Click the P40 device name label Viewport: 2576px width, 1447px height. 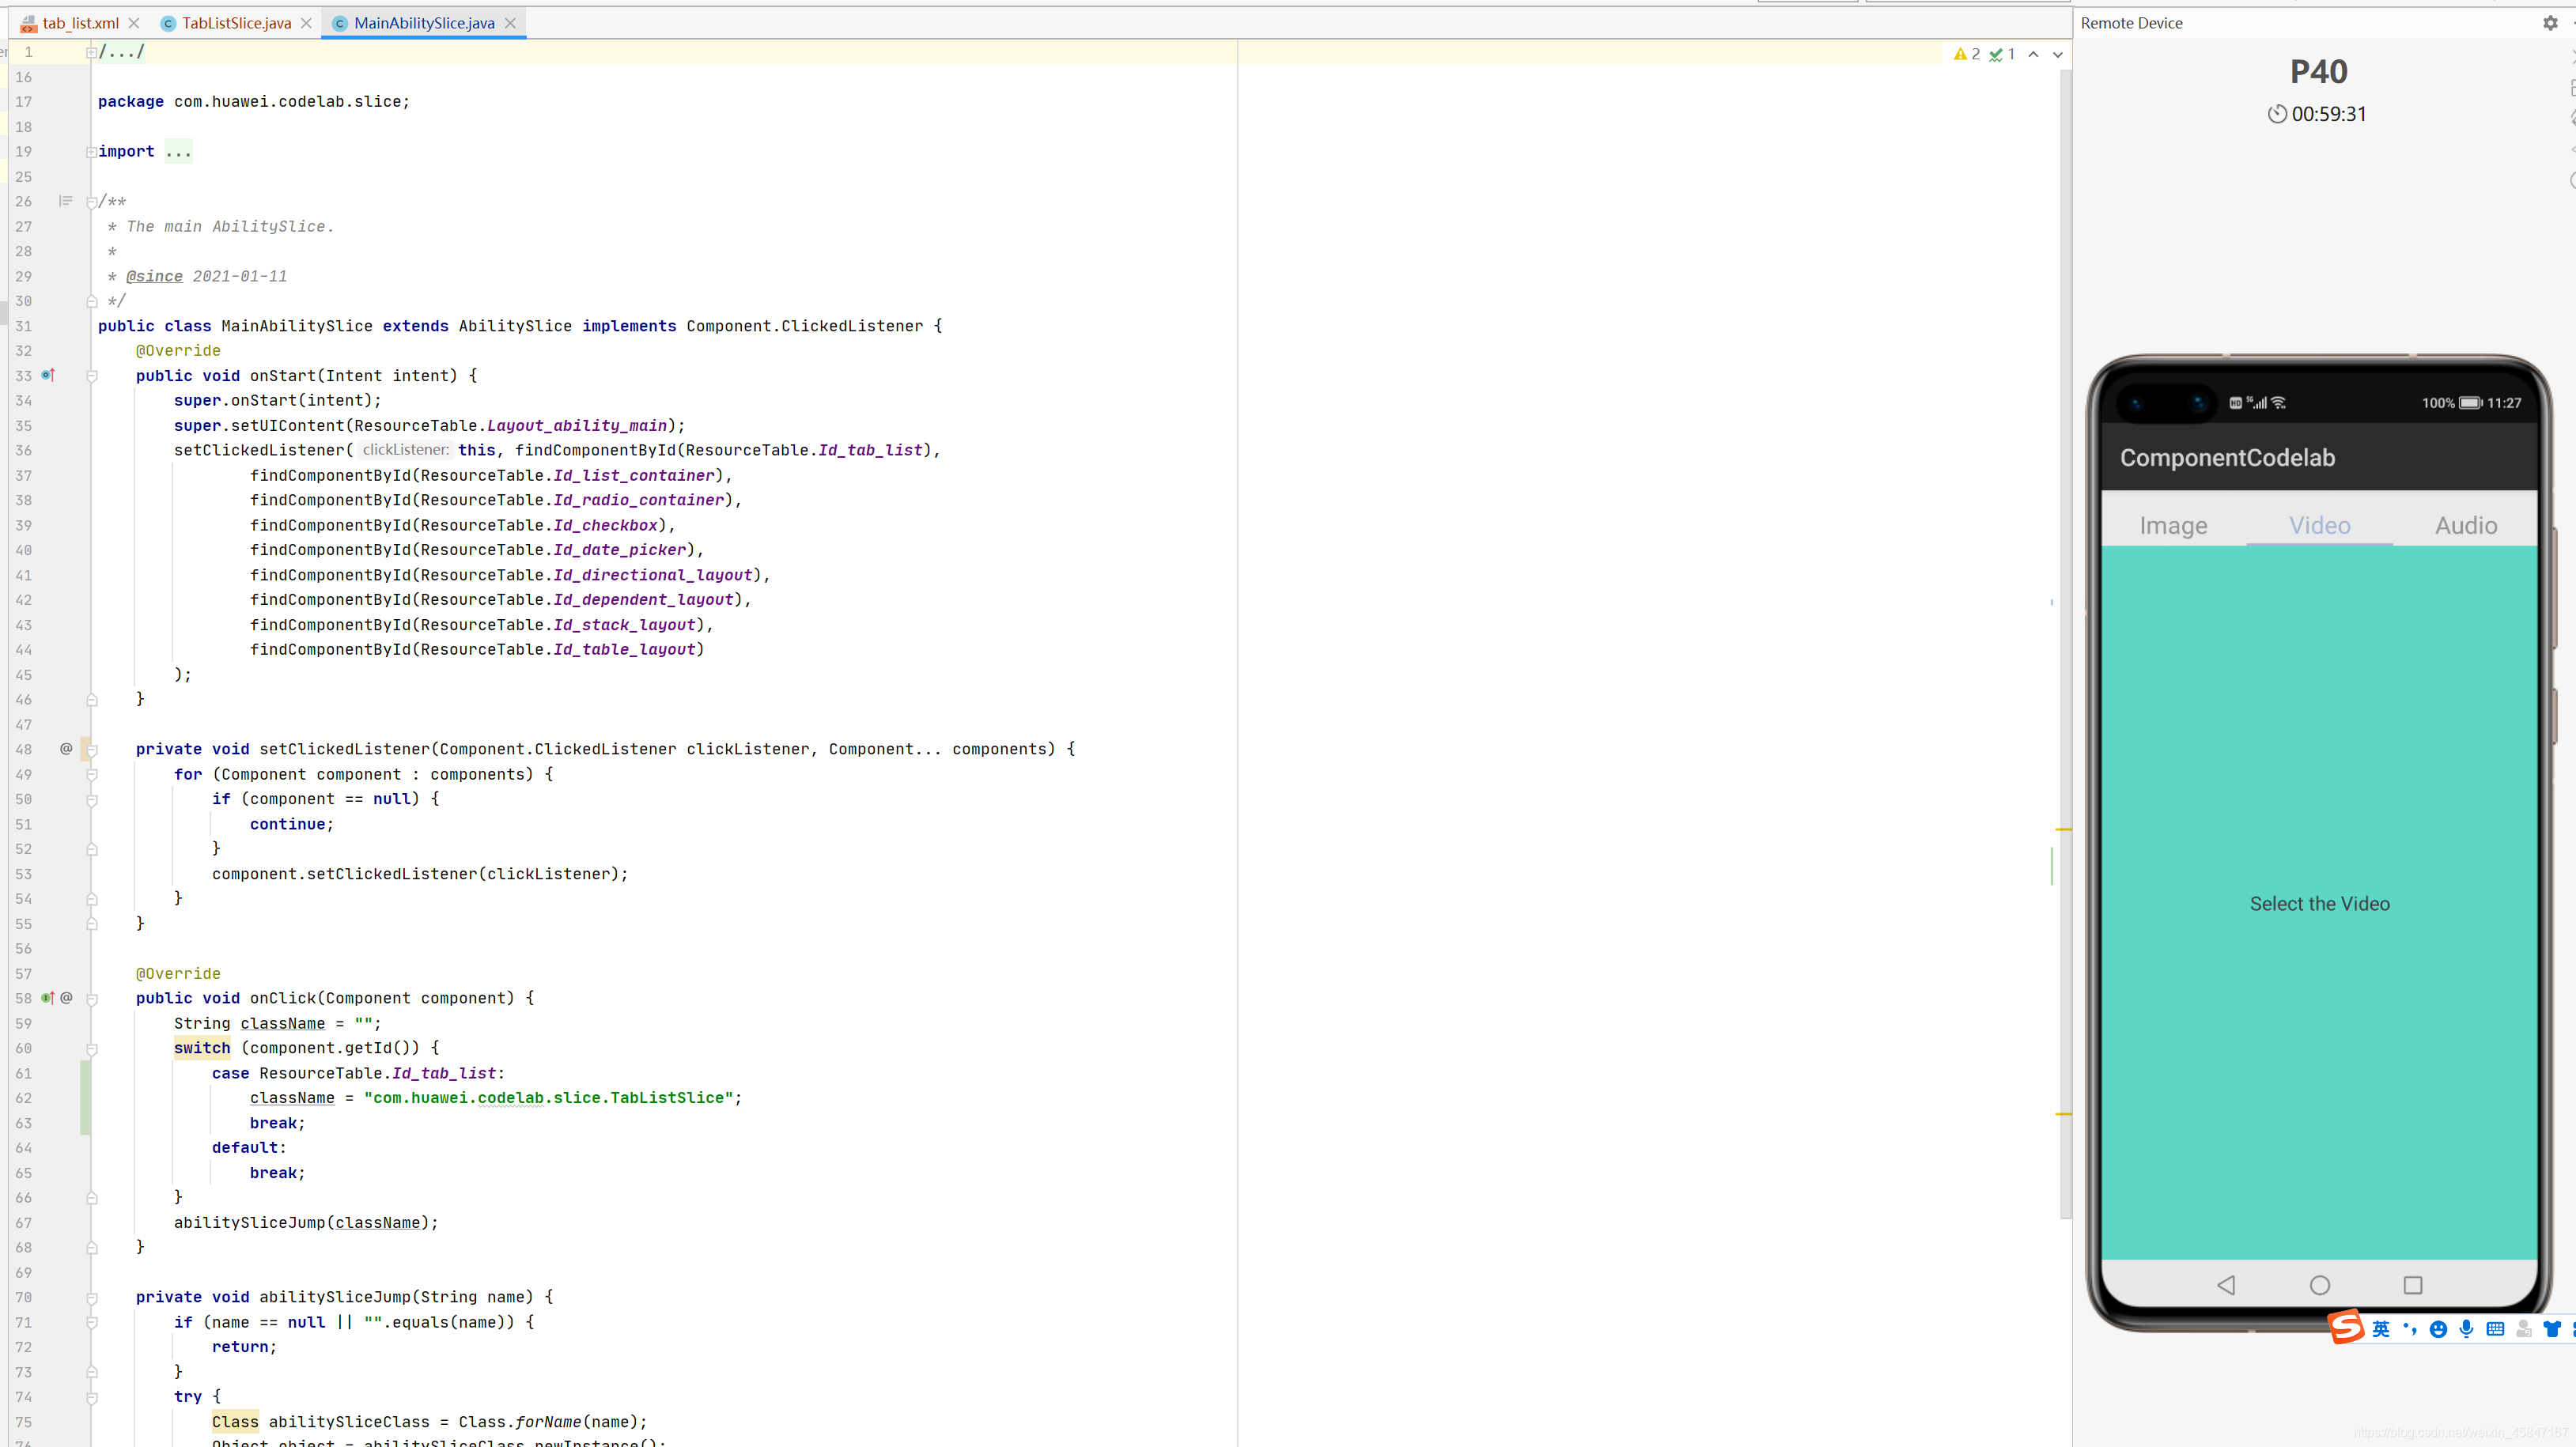coord(2319,72)
